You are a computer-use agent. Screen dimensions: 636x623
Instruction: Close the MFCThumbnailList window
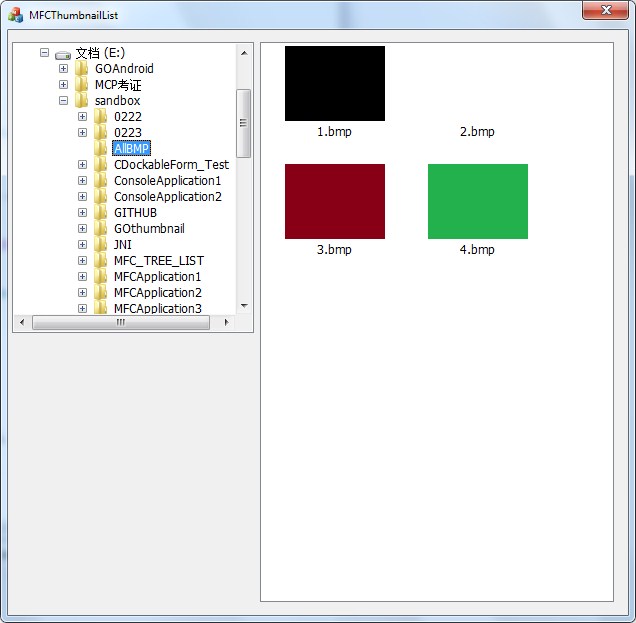coord(606,10)
